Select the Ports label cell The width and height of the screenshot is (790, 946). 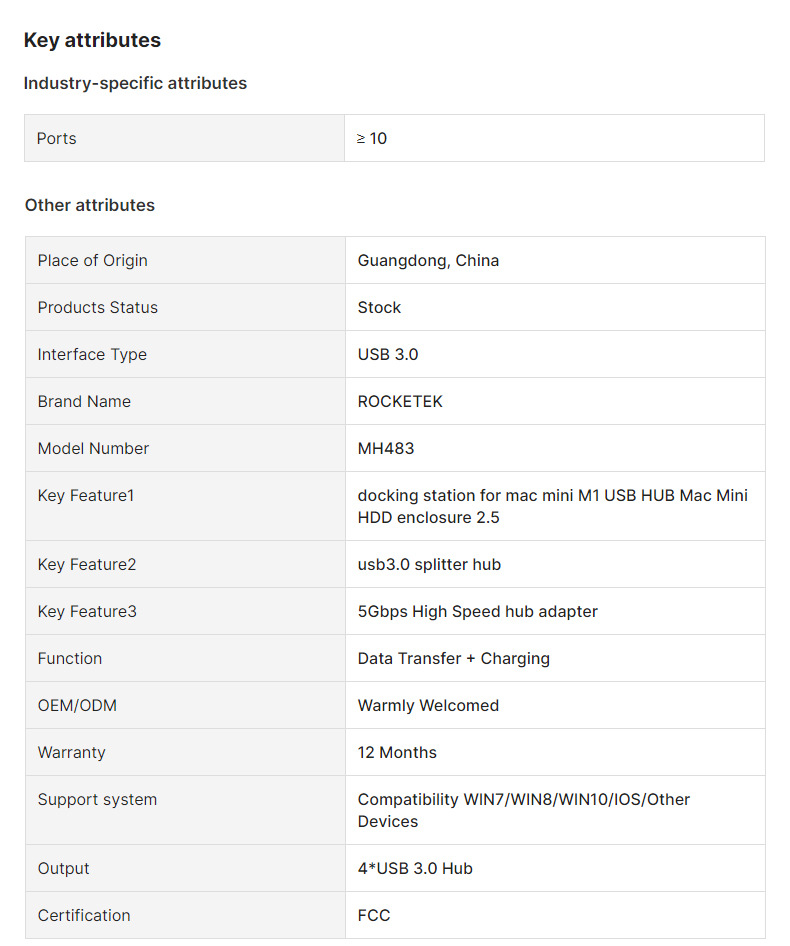57,138
